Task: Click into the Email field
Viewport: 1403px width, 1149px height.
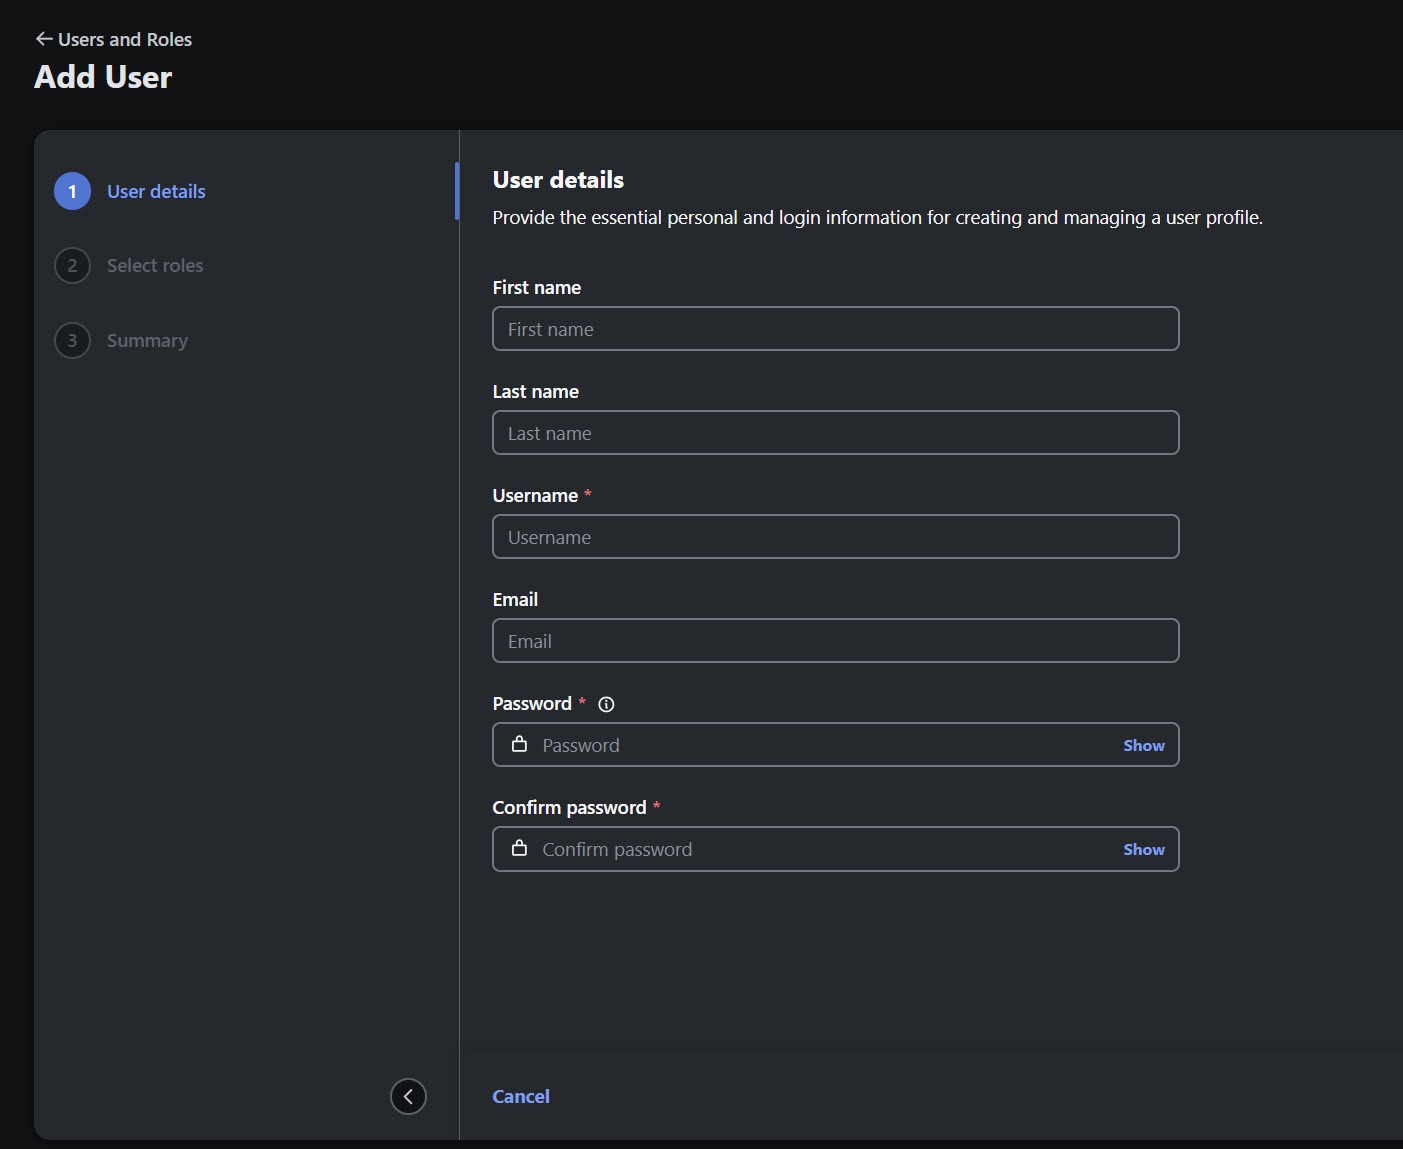Action: click(836, 641)
